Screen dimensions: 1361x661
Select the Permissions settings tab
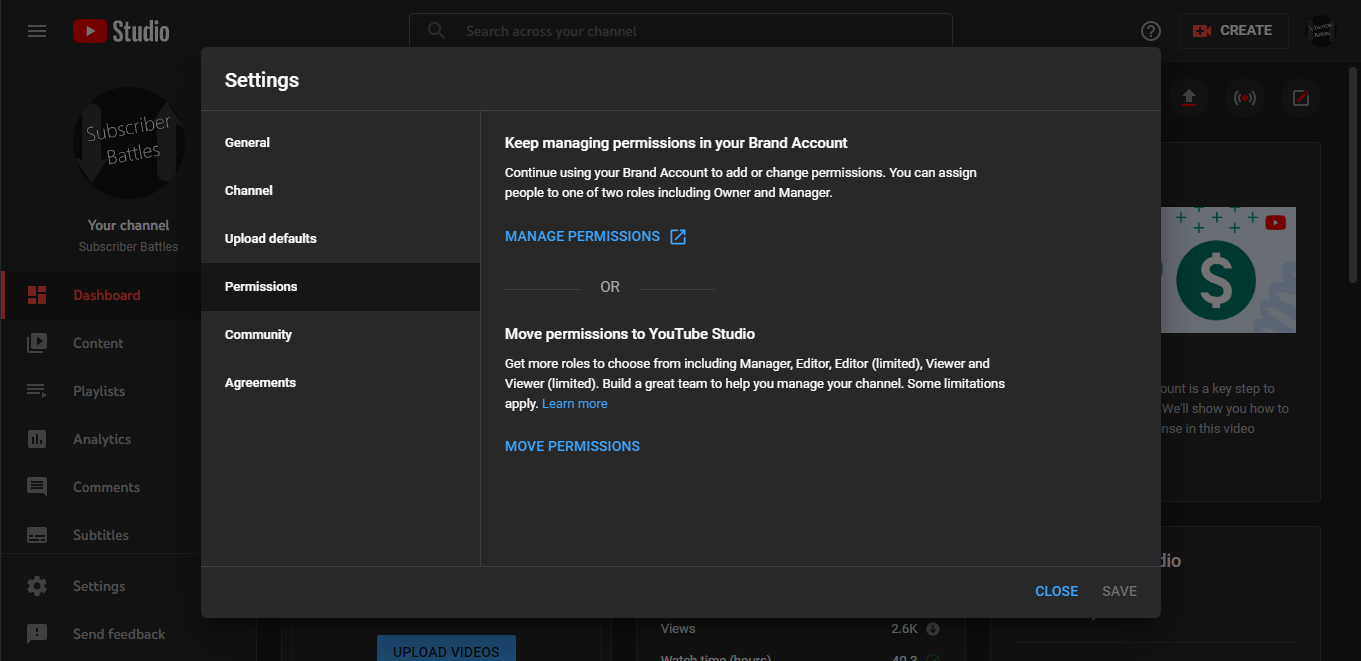[x=341, y=287]
